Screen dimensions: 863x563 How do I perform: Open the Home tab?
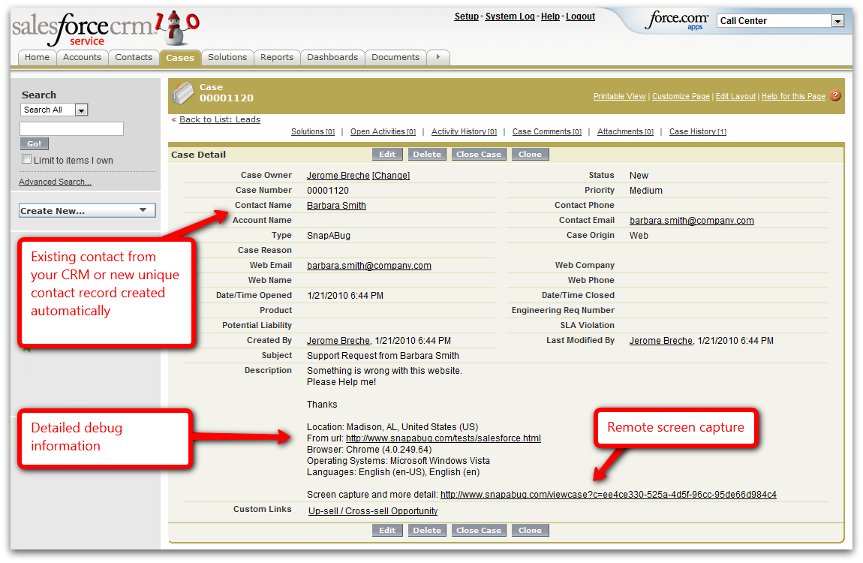click(37, 57)
